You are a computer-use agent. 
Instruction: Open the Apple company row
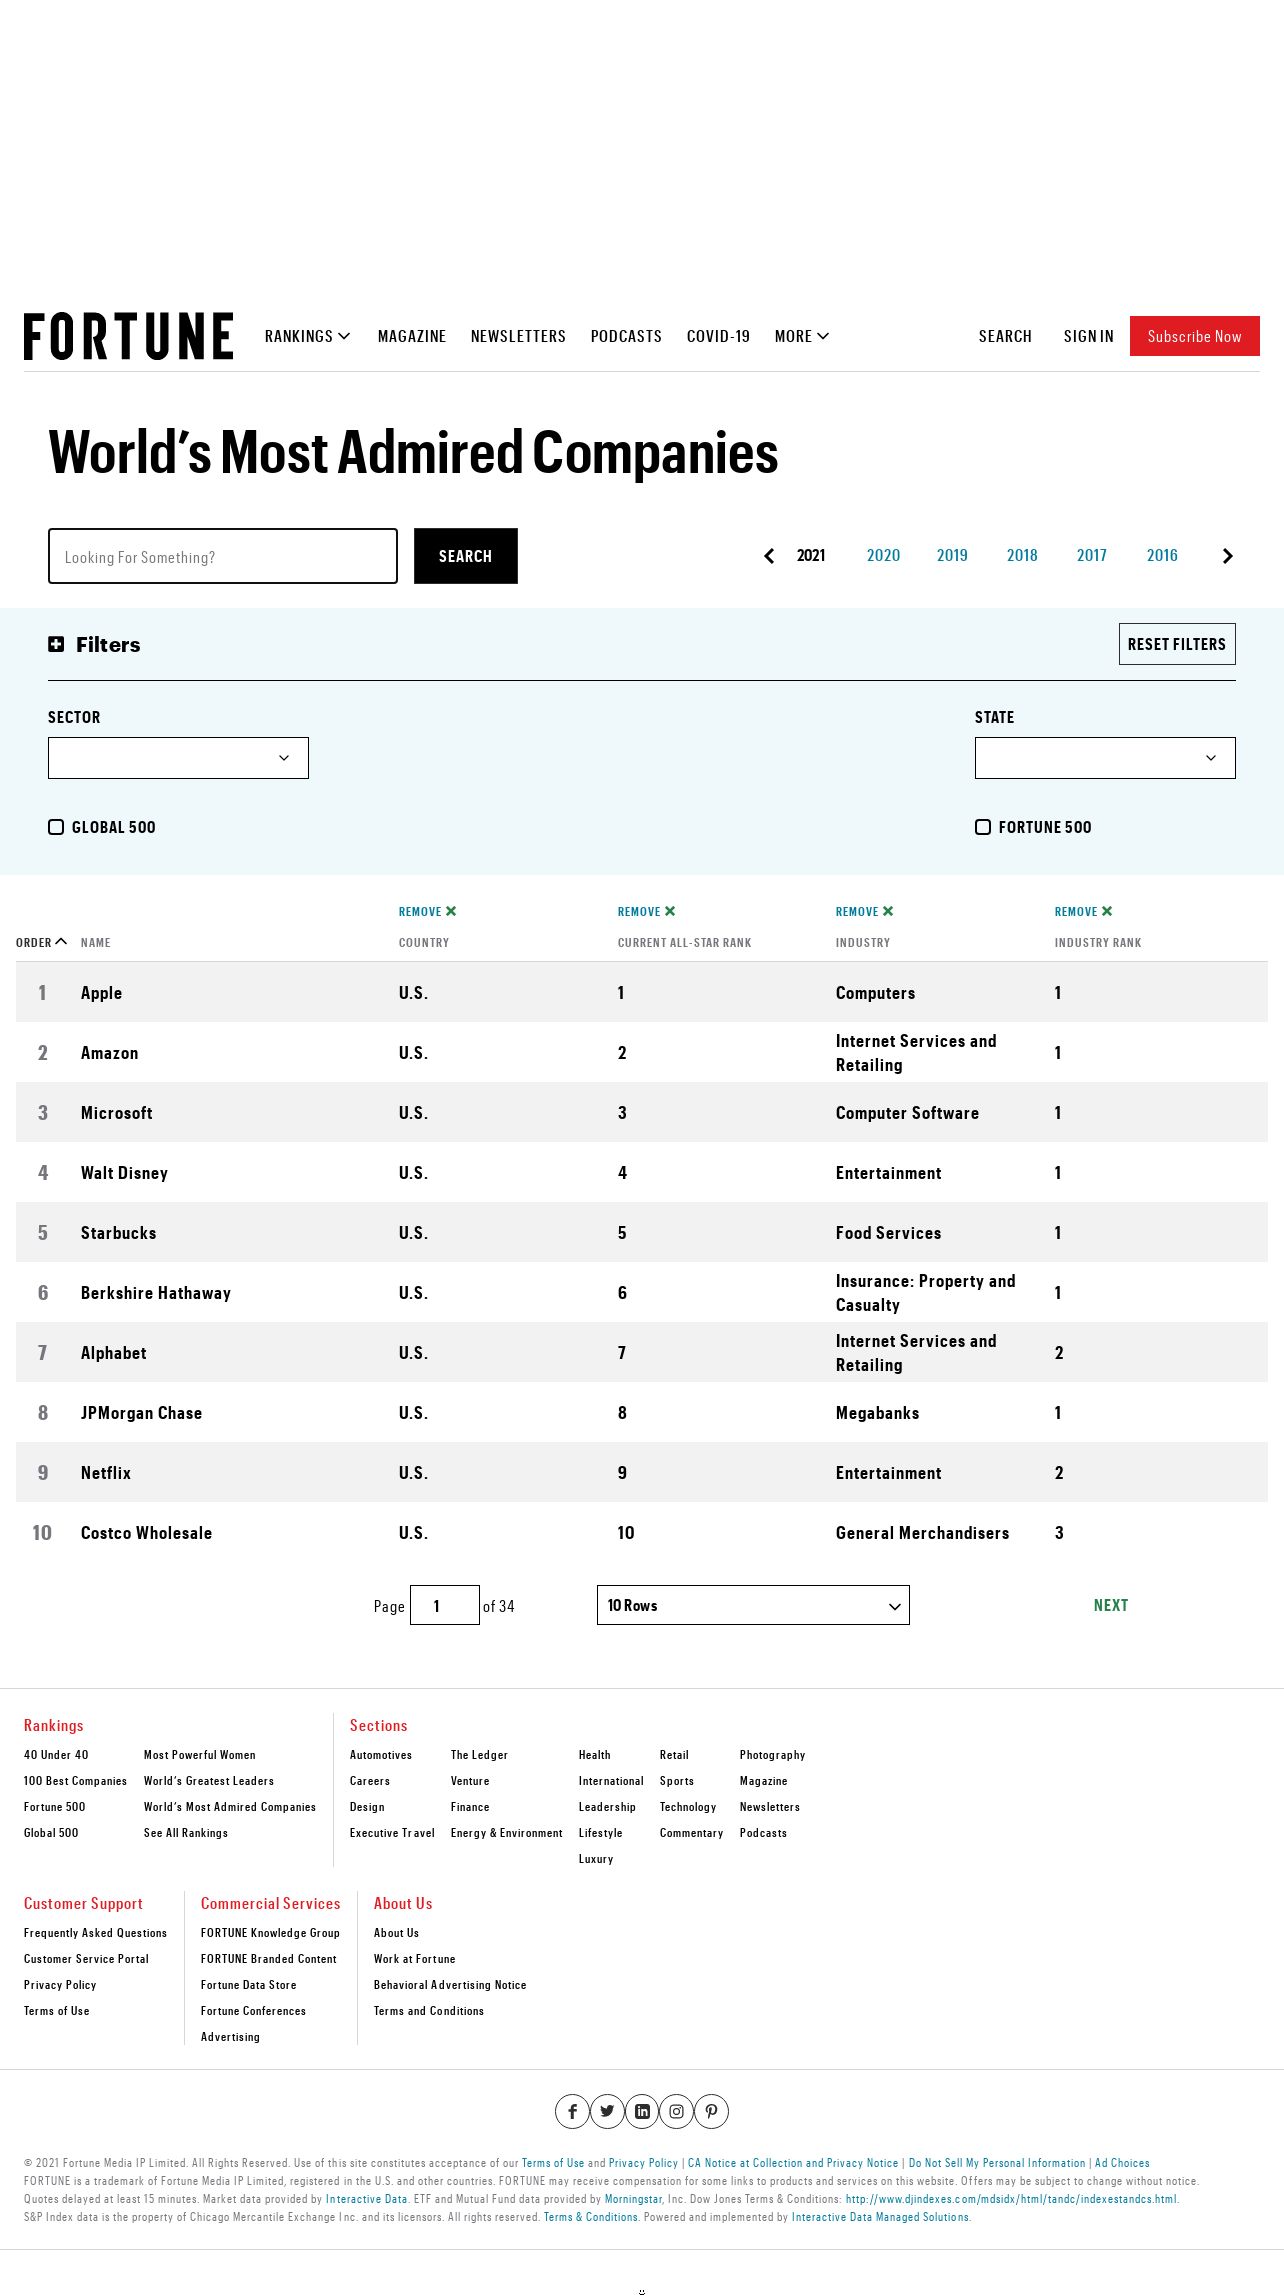[x=642, y=992]
